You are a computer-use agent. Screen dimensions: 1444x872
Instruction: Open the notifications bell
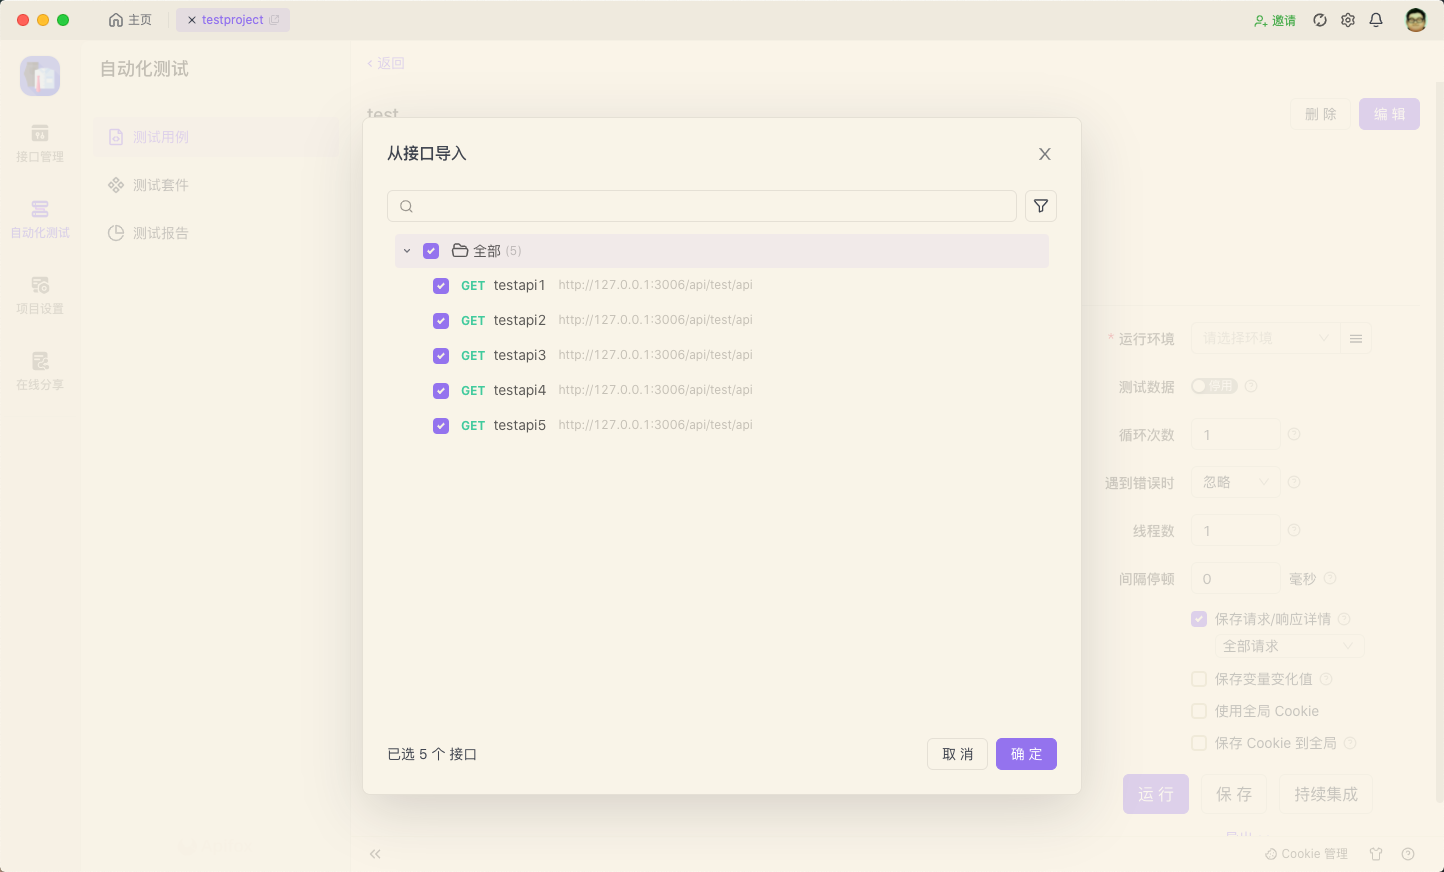pos(1376,20)
